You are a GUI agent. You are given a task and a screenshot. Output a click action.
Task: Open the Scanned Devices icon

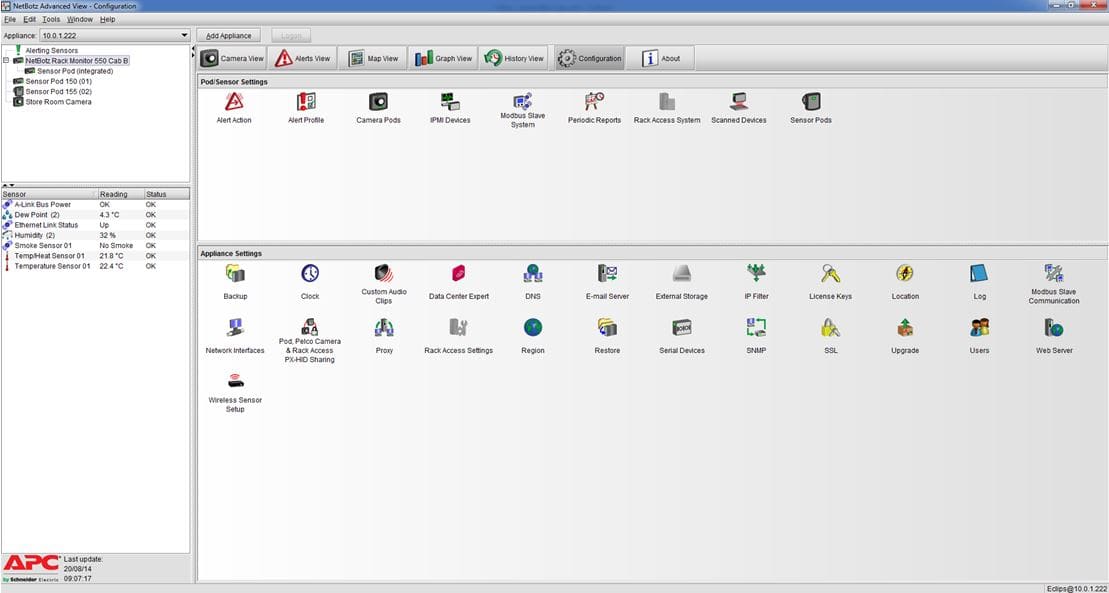(739, 102)
